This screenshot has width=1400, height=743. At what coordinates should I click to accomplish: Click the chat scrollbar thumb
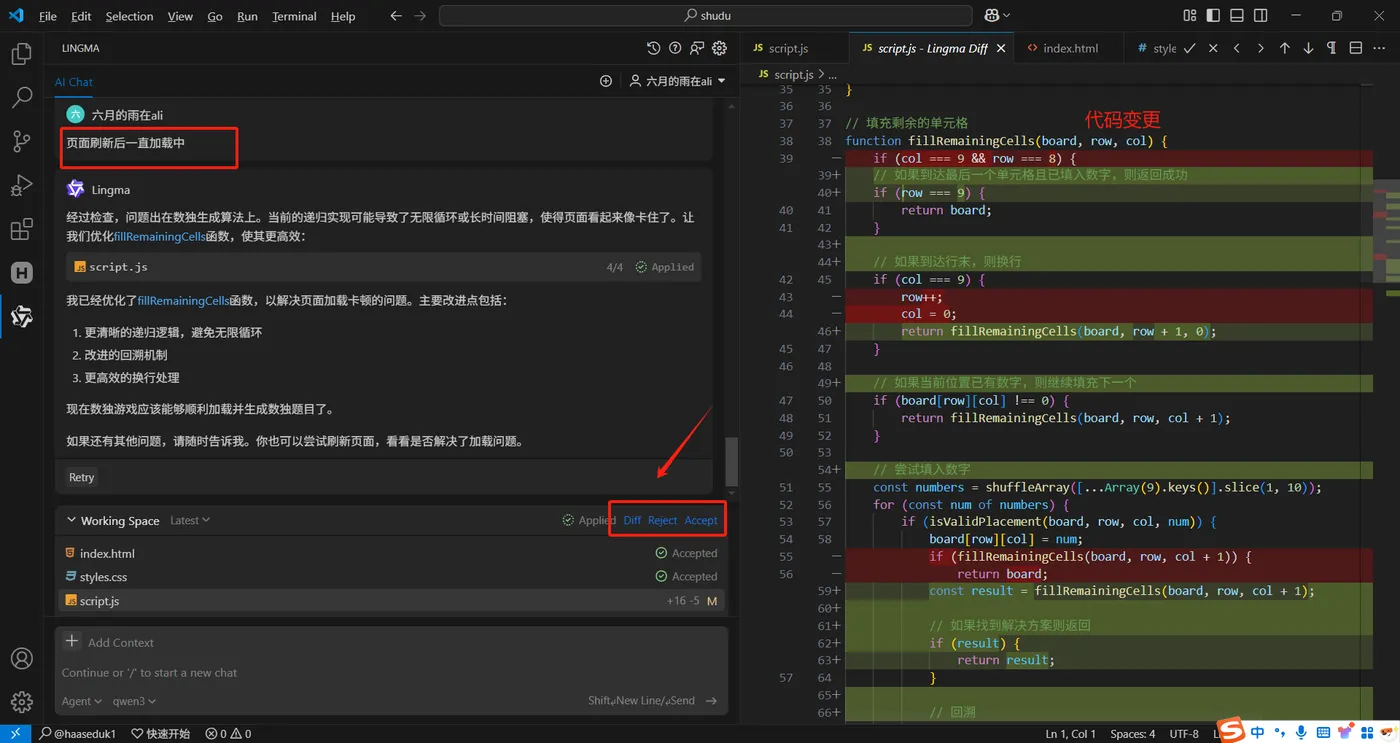732,462
